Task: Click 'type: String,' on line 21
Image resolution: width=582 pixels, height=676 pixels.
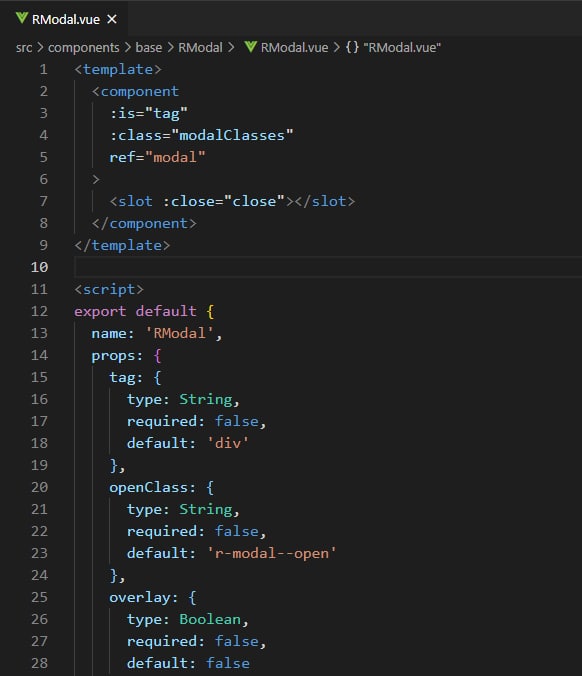Action: pyautogui.click(x=183, y=510)
